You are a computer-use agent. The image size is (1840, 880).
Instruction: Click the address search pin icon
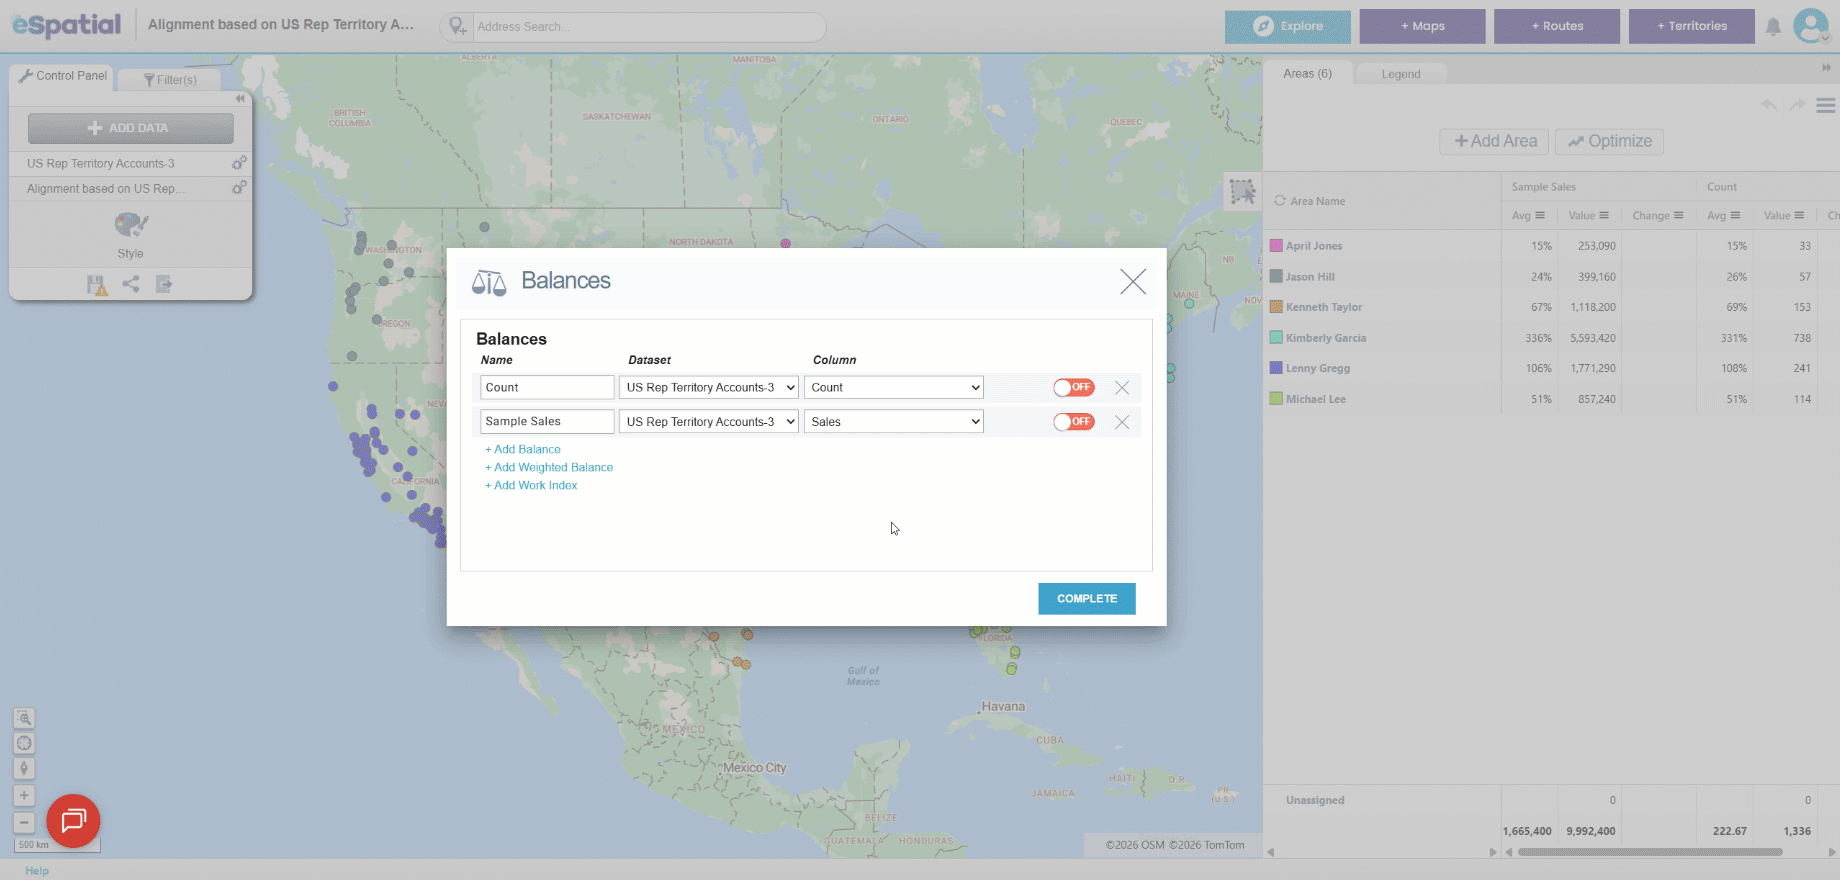click(457, 27)
